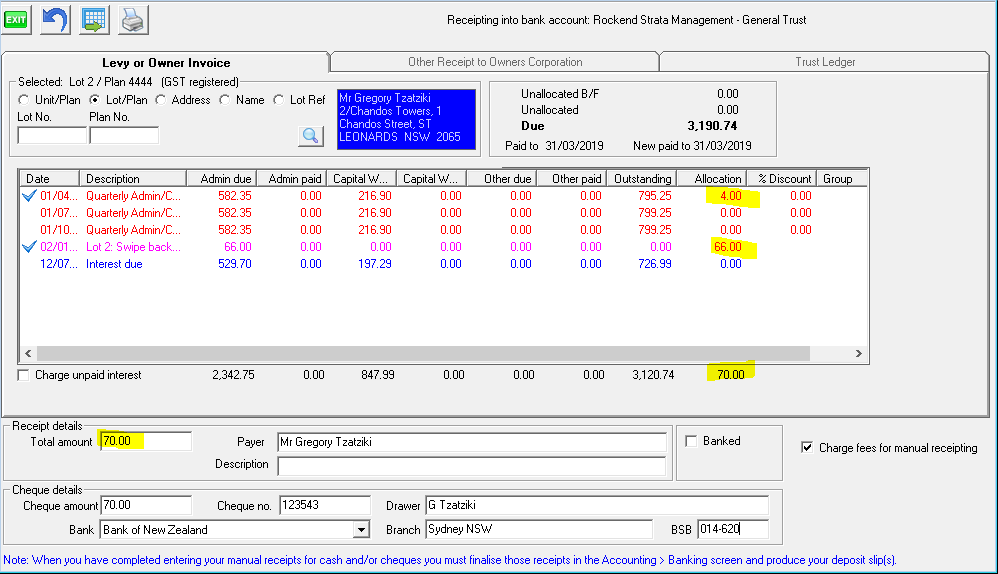Click the tick on the 01/04 Quarterly row
The width and height of the screenshot is (998, 574).
tap(29, 195)
